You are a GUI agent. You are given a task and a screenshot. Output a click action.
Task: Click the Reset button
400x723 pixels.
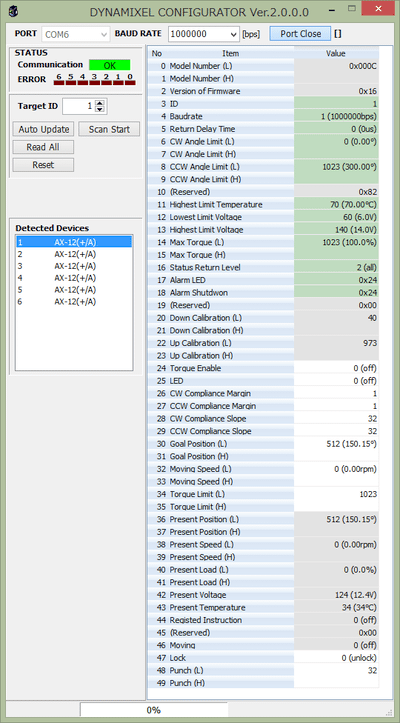(x=43, y=165)
